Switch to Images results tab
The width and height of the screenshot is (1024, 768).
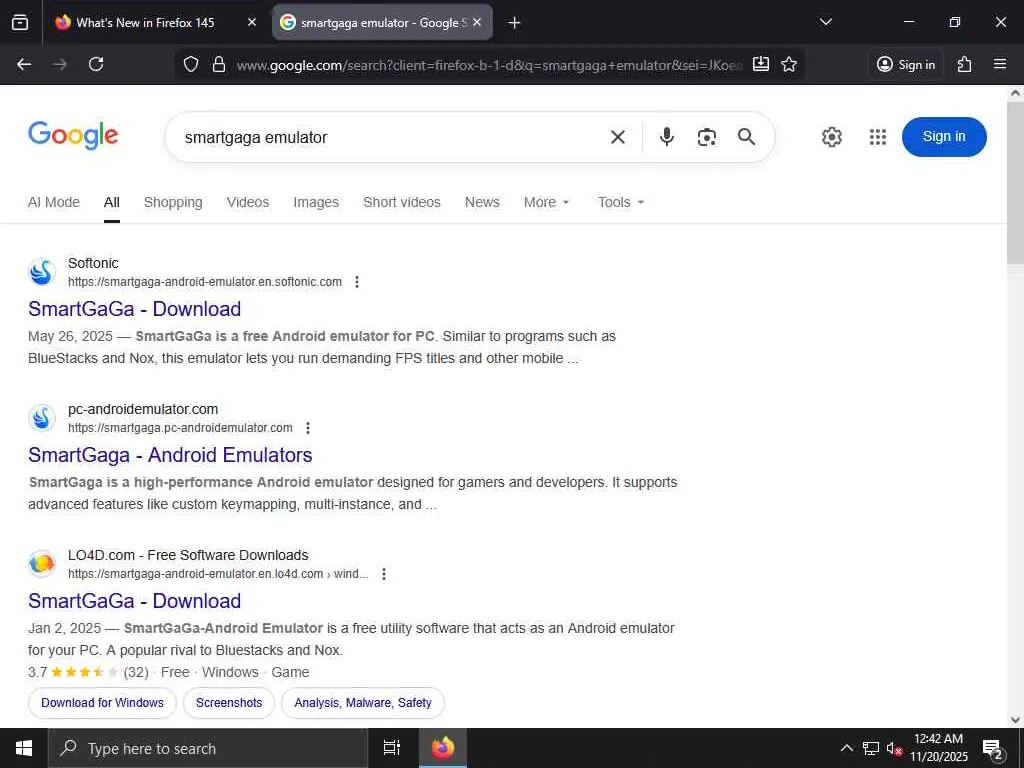coord(316,202)
